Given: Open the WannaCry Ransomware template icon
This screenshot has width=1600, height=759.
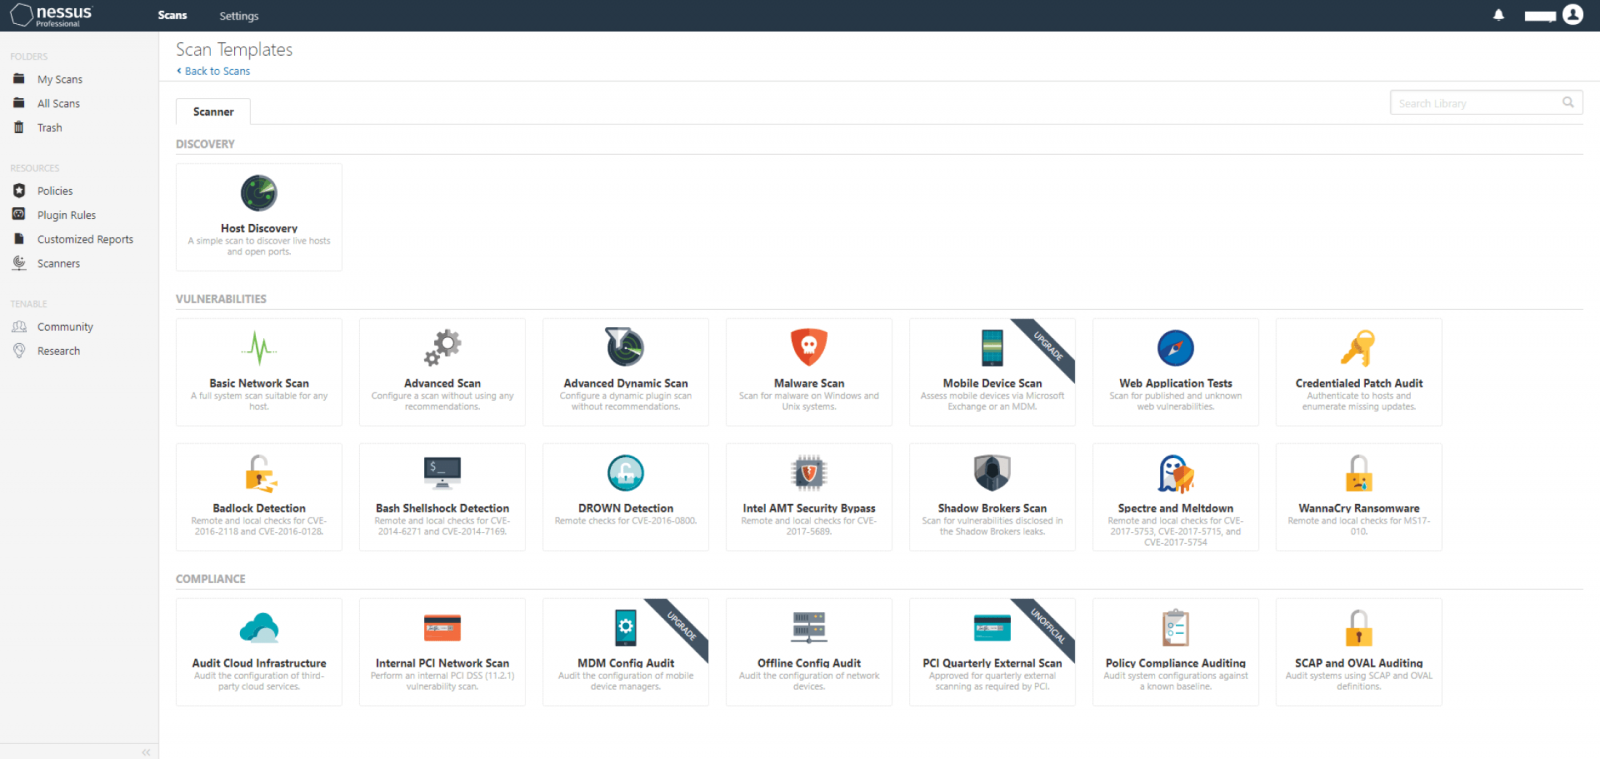Looking at the screenshot, I should 1358,473.
